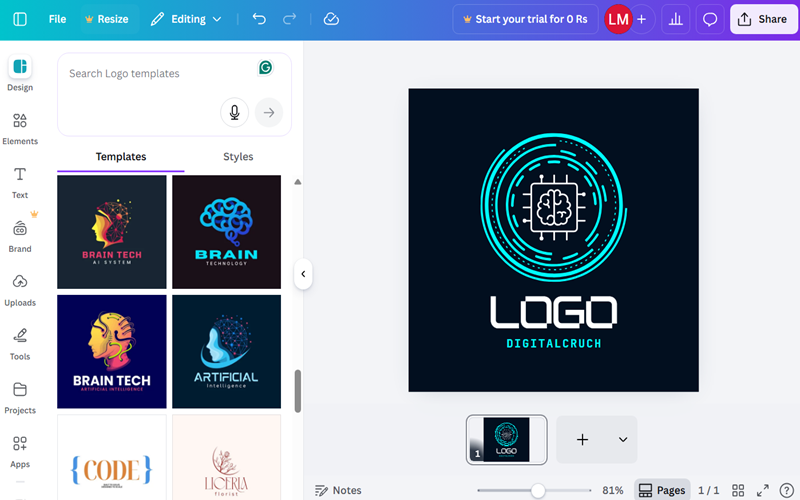
Task: Undo the last action
Action: click(x=259, y=19)
